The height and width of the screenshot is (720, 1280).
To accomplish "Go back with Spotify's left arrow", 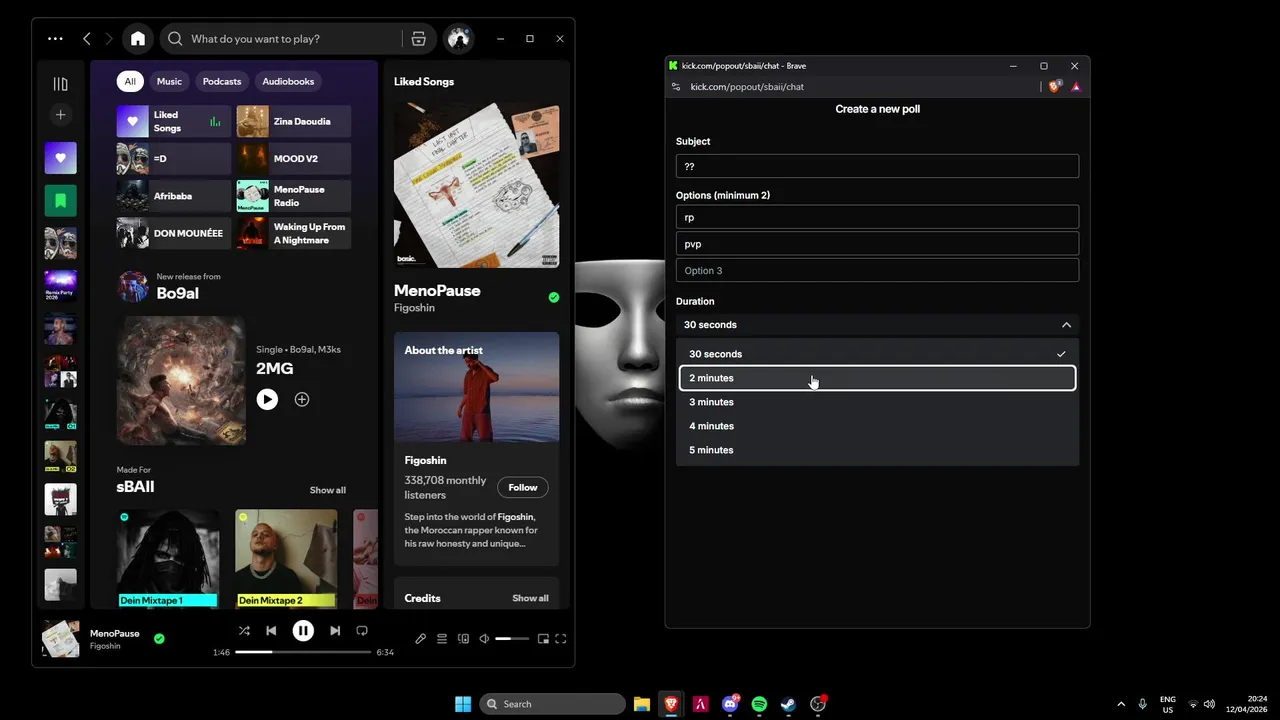I will (x=87, y=39).
